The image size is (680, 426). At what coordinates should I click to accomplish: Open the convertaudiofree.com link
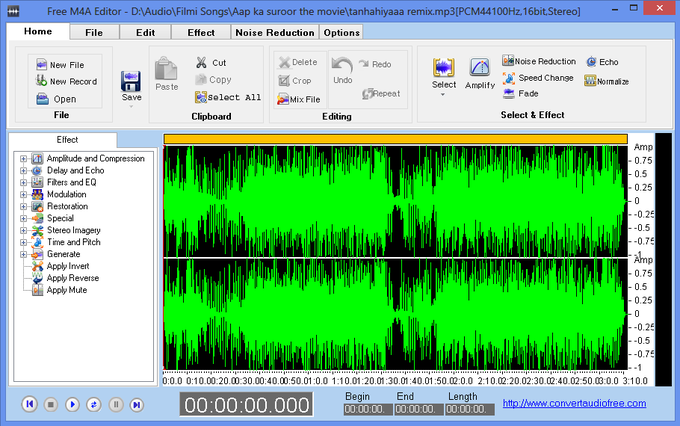pyautogui.click(x=573, y=403)
